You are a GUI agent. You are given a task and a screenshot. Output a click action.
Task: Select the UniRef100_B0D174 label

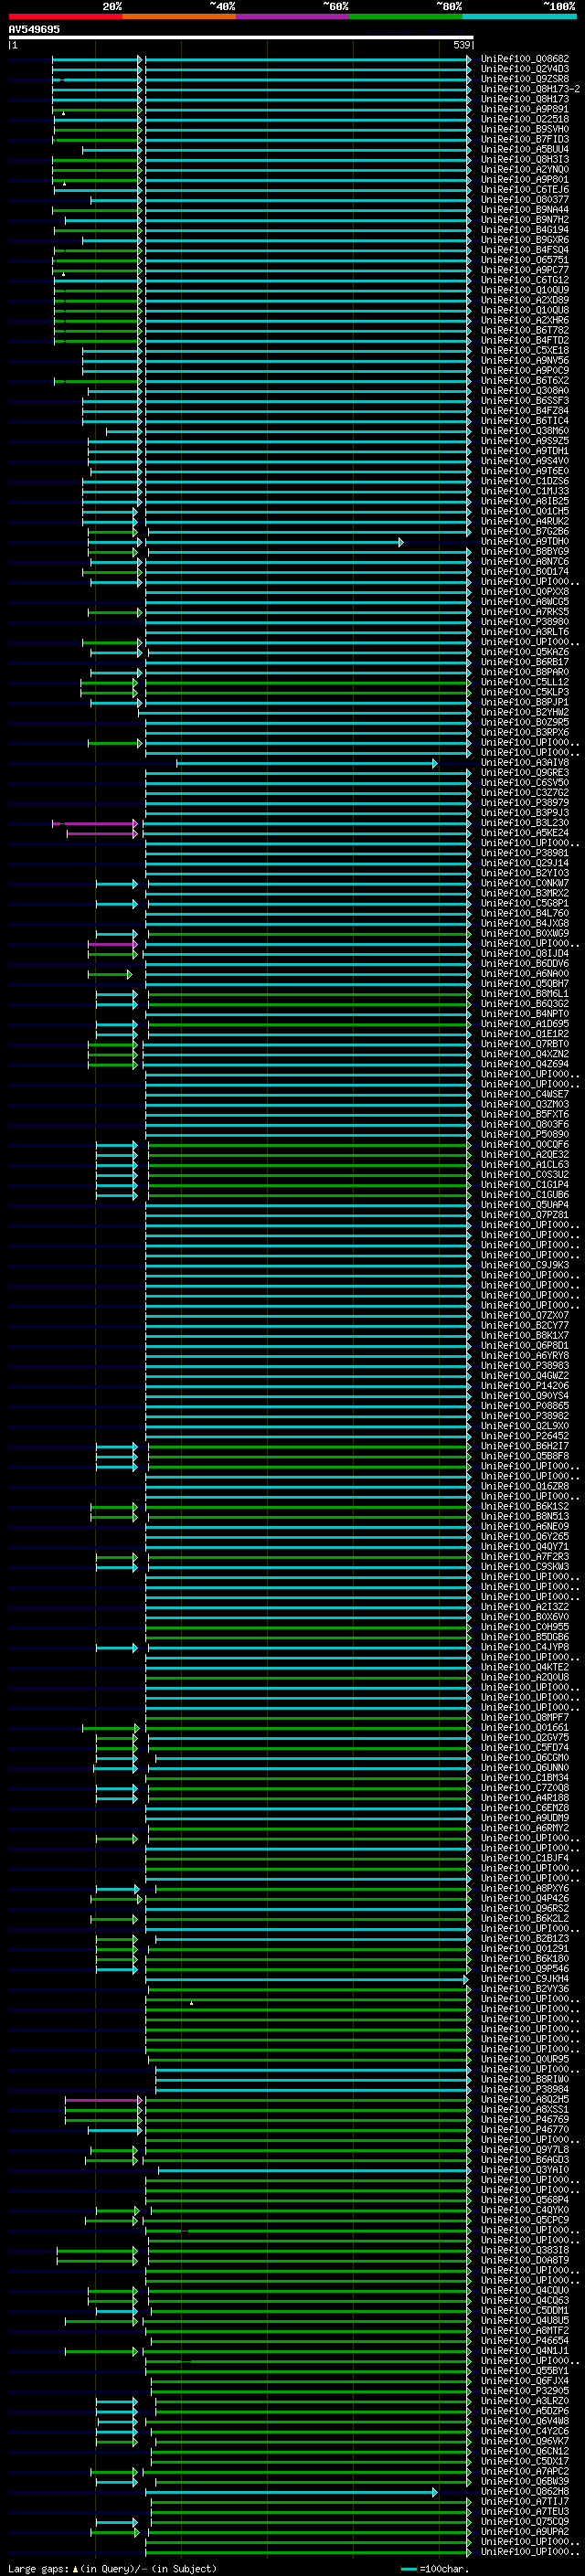(x=525, y=572)
